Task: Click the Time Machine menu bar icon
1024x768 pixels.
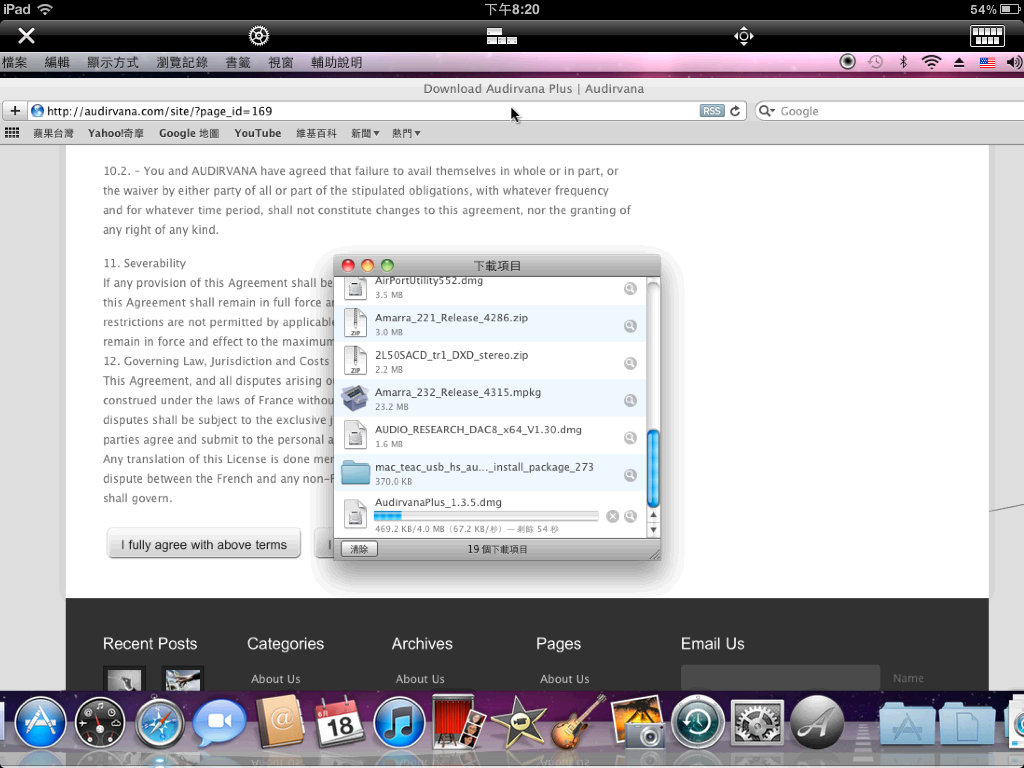Action: coord(875,62)
